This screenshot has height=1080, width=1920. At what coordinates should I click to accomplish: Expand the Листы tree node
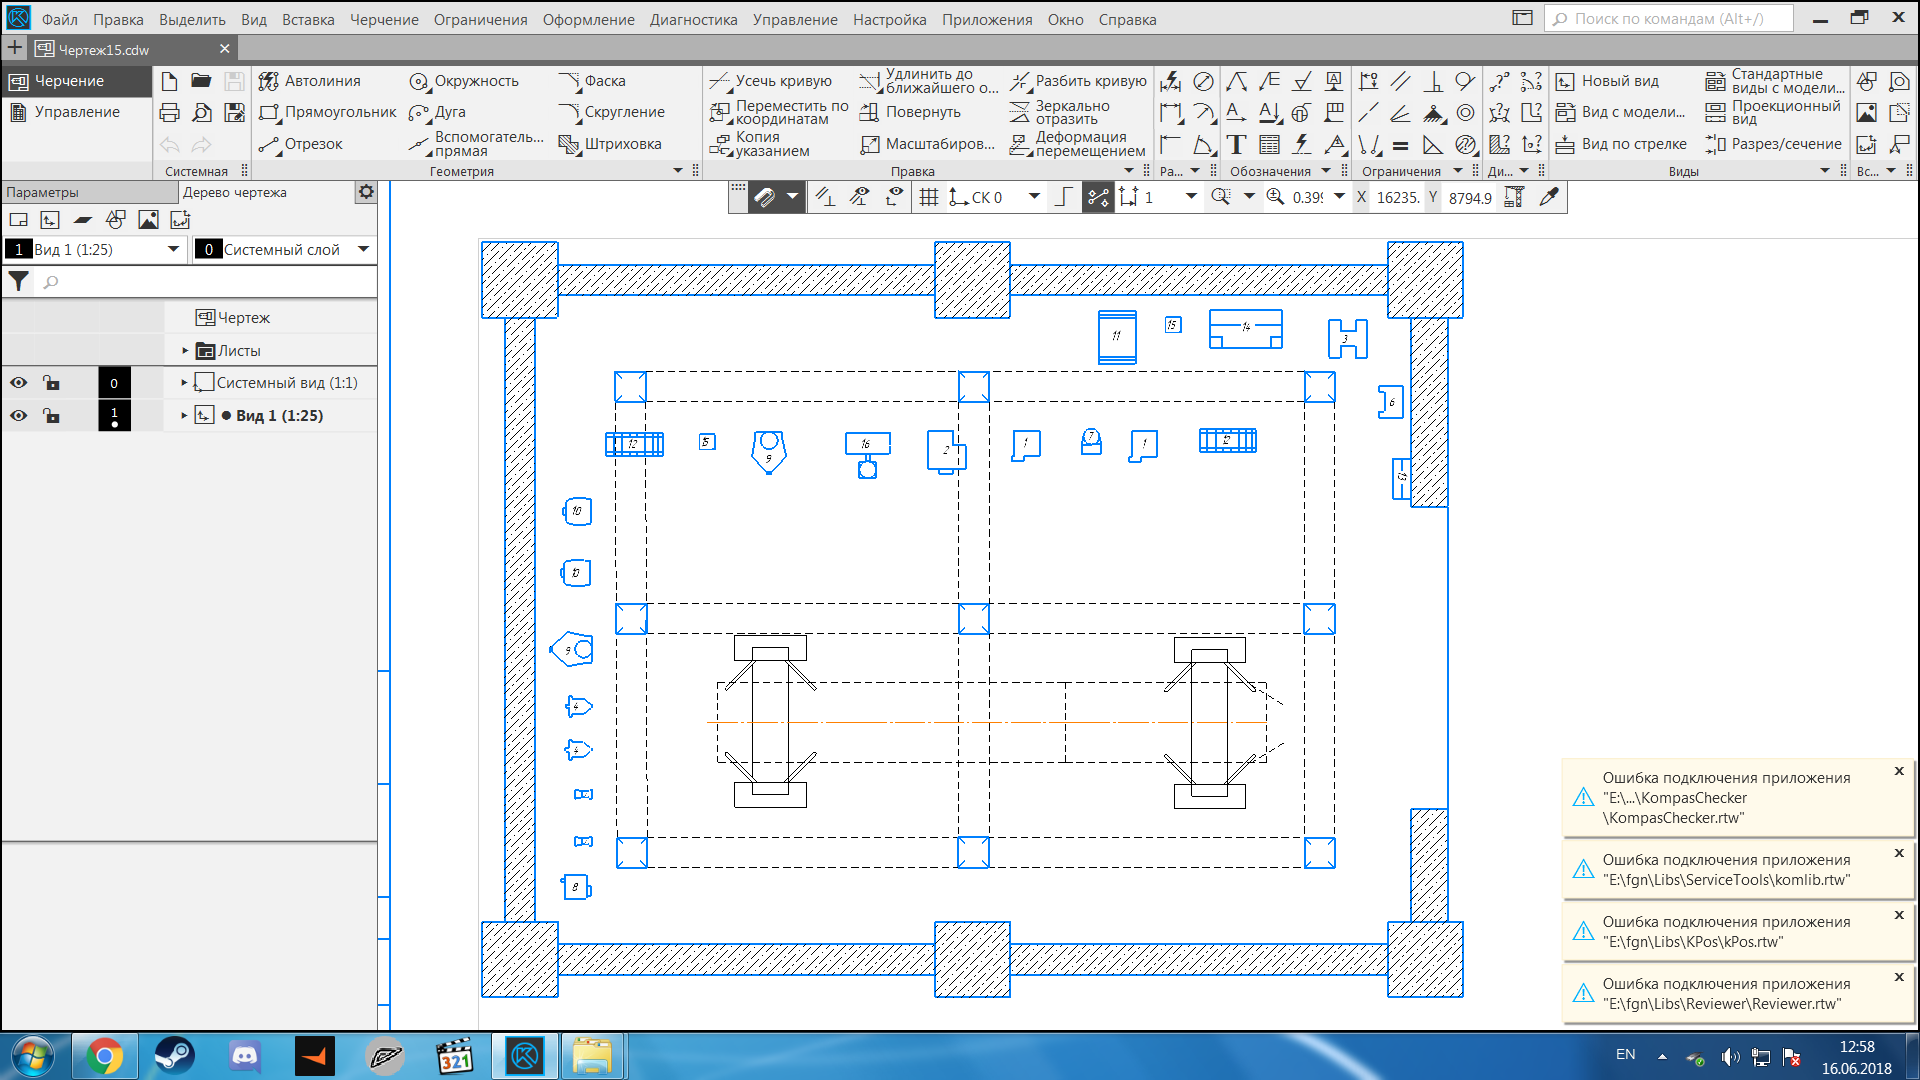(x=185, y=351)
